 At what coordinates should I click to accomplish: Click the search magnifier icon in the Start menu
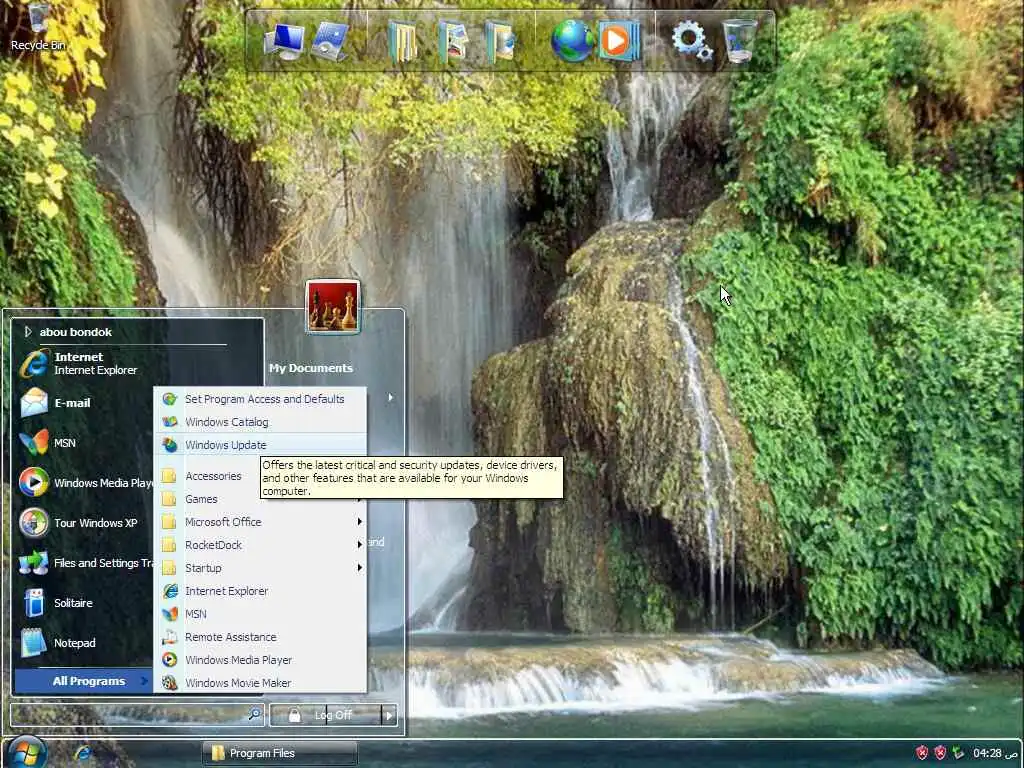click(255, 714)
